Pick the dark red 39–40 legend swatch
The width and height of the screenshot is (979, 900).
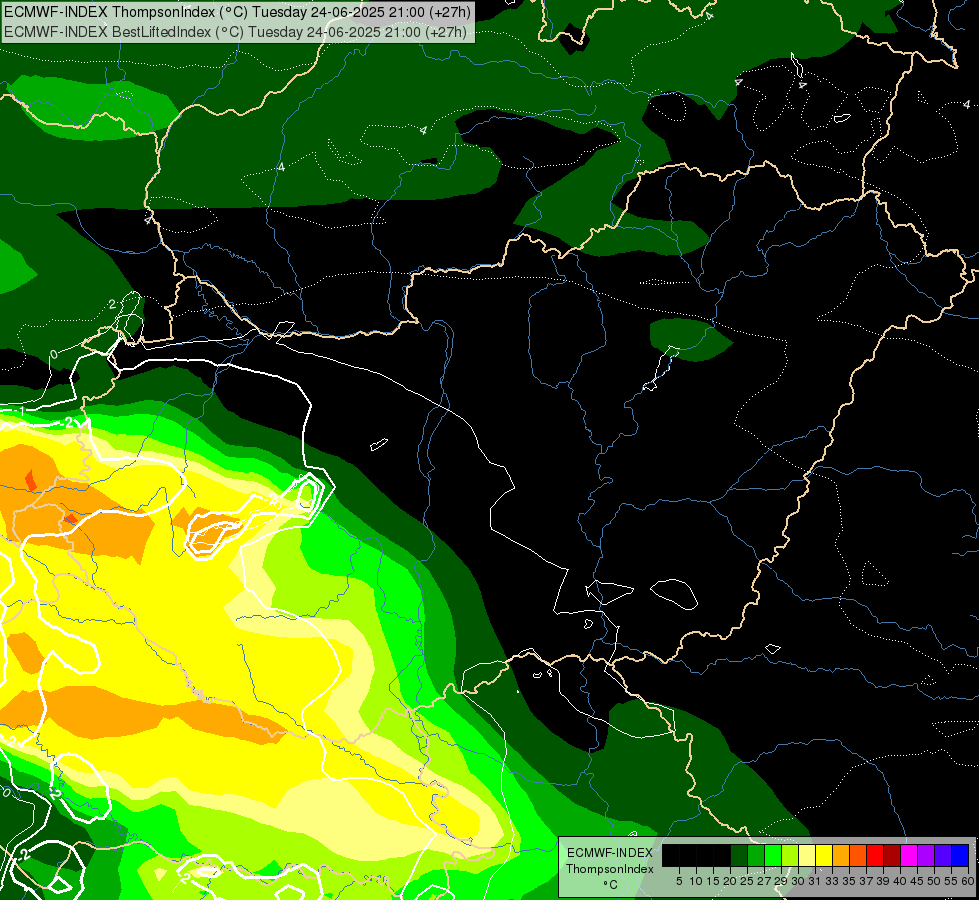point(892,855)
